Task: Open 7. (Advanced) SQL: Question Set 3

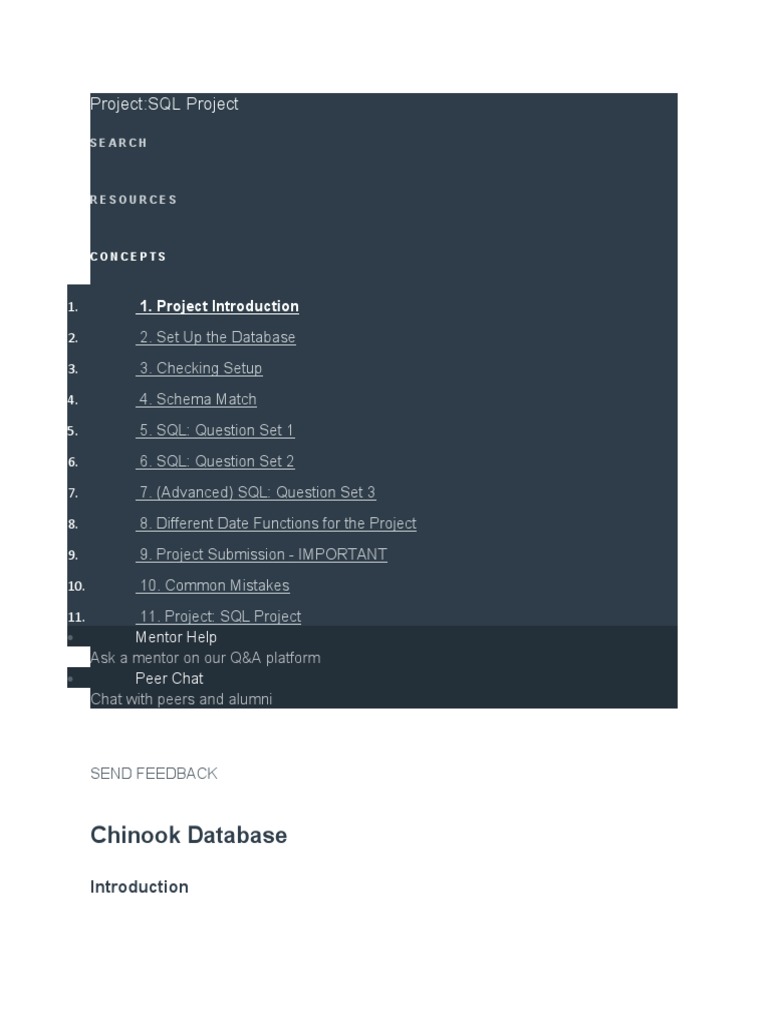Action: pyautogui.click(x=257, y=493)
